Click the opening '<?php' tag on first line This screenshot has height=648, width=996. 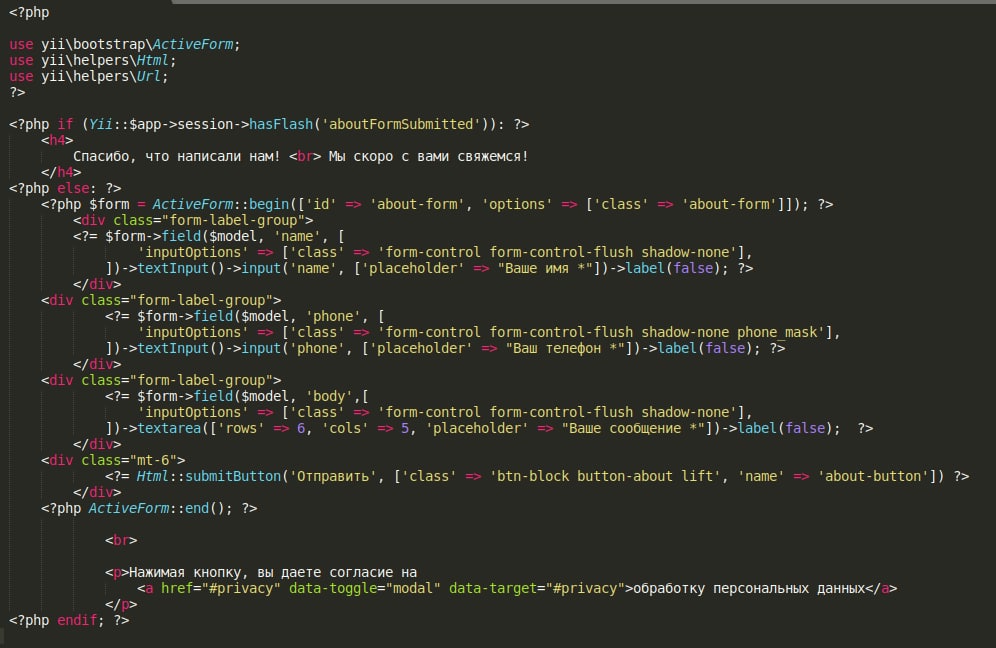pyautogui.click(x=29, y=12)
